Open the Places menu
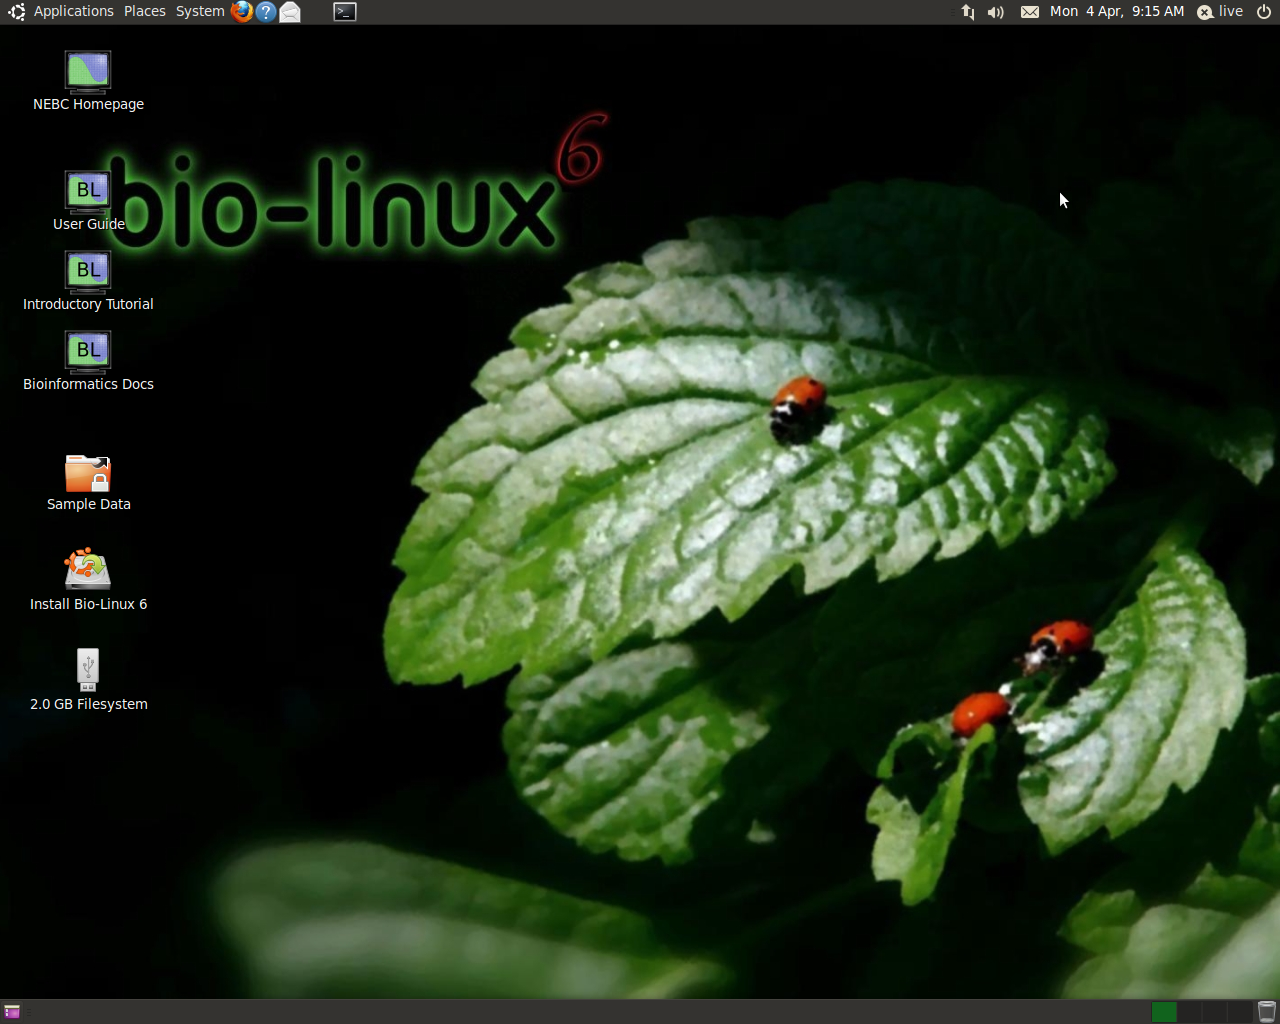 (144, 11)
